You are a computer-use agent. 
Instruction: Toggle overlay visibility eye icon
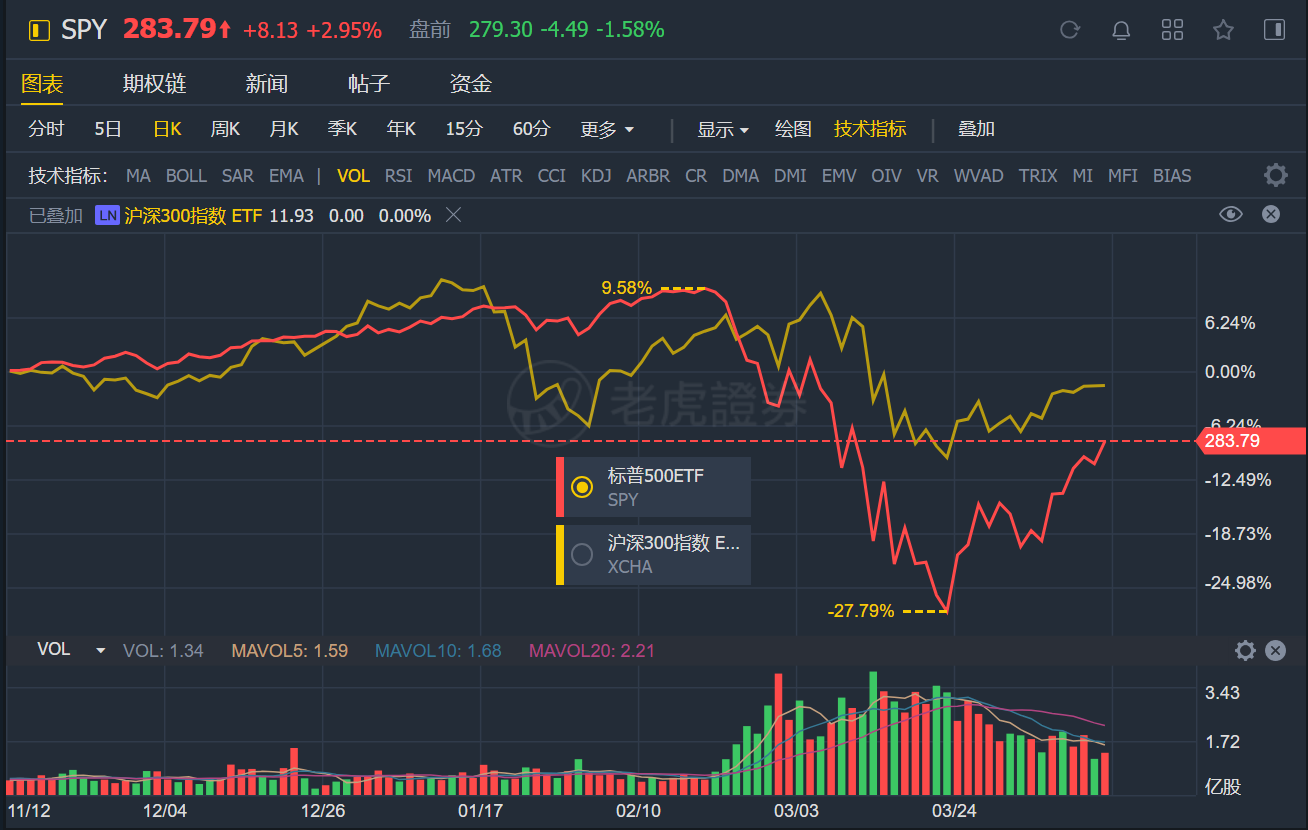[x=1231, y=214]
